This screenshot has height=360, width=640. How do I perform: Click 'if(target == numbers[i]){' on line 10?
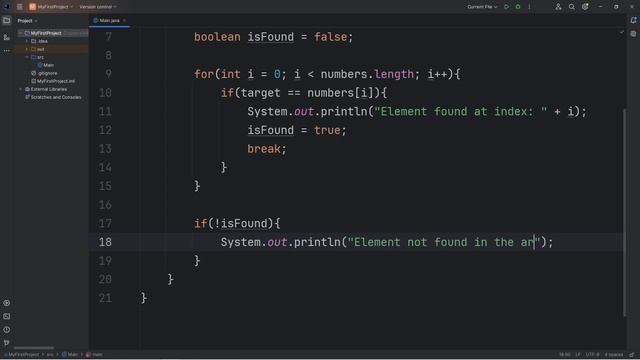pyautogui.click(x=304, y=93)
